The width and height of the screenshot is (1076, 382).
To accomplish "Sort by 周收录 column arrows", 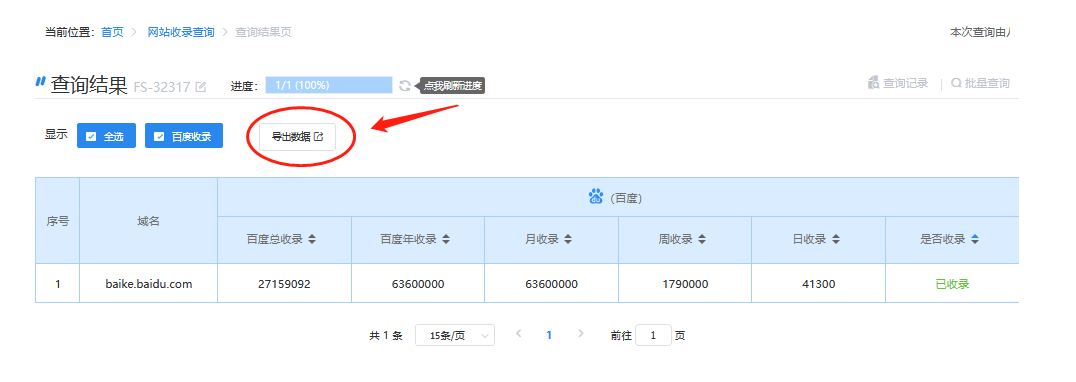I will 702,239.
